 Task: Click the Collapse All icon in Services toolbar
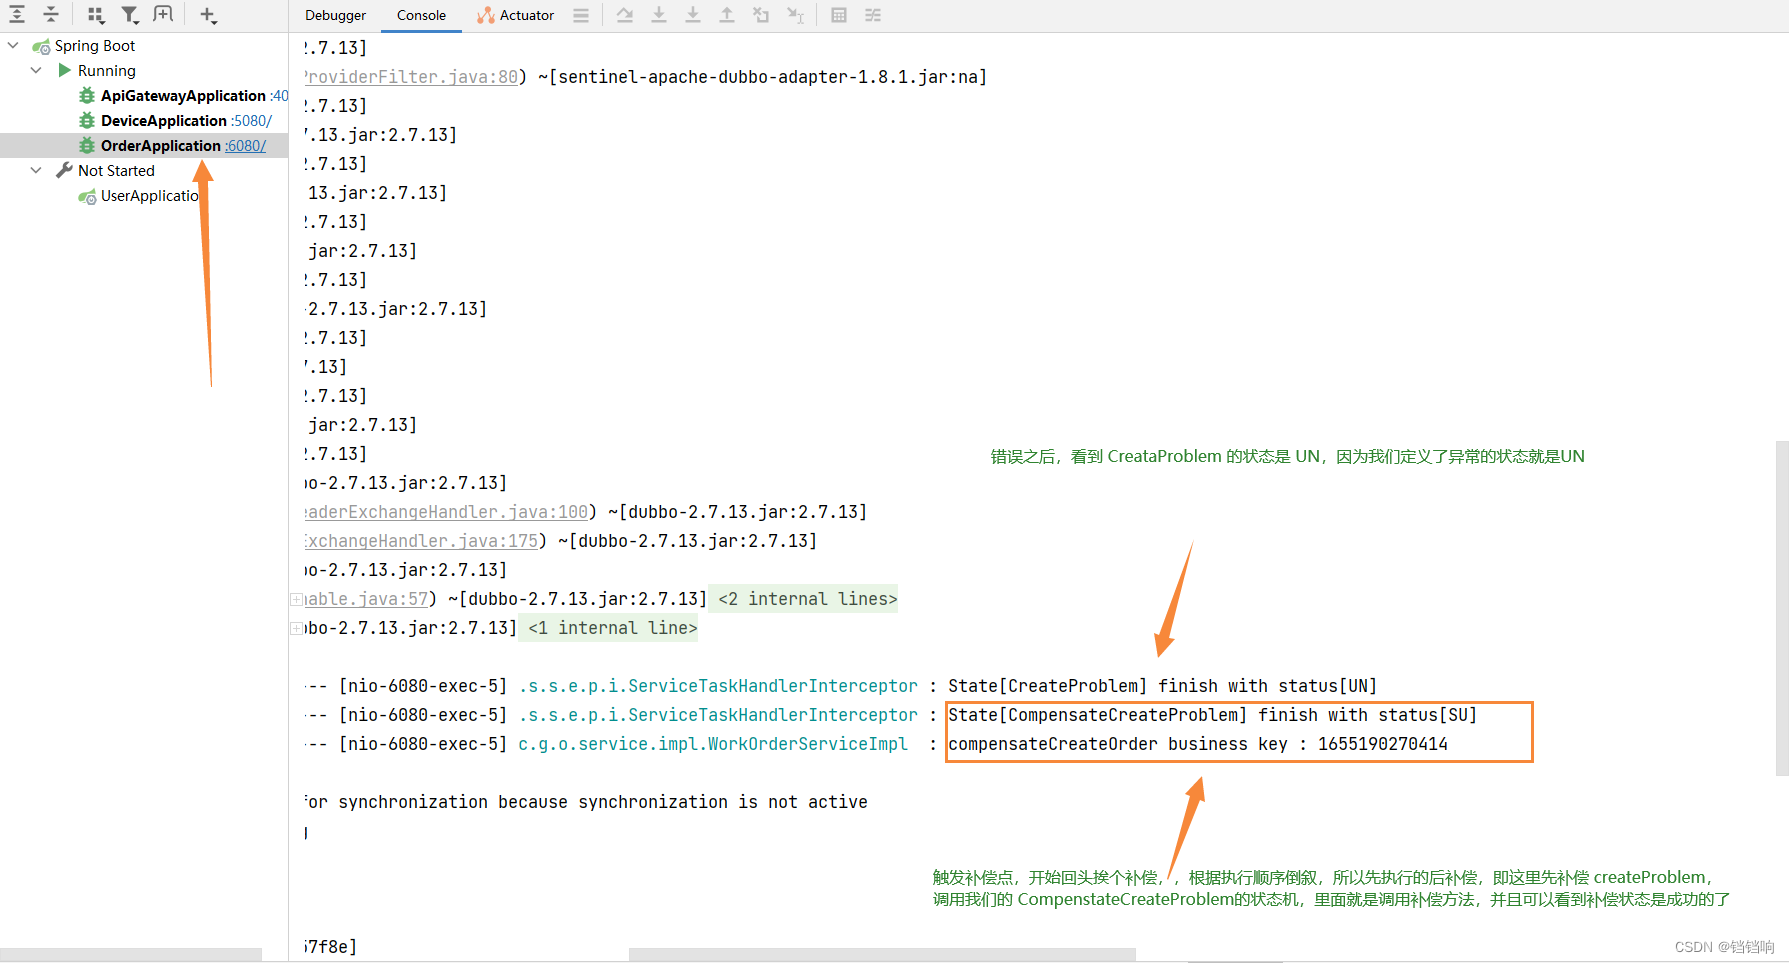point(51,14)
